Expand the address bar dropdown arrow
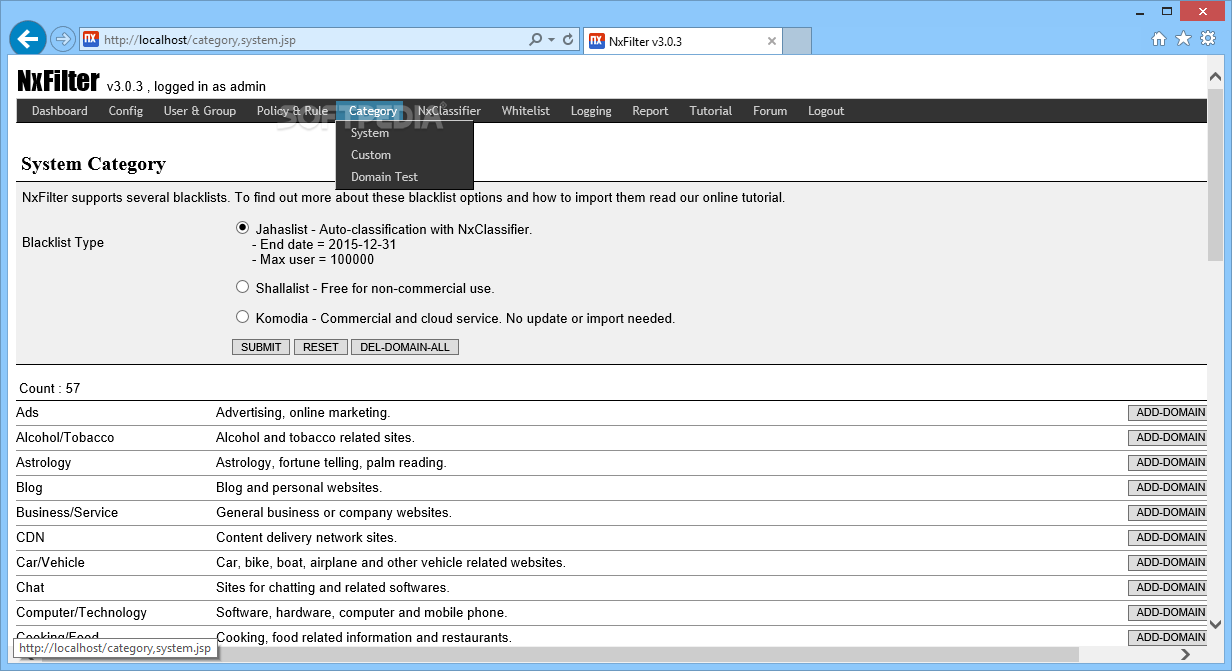1232x671 pixels. (552, 40)
